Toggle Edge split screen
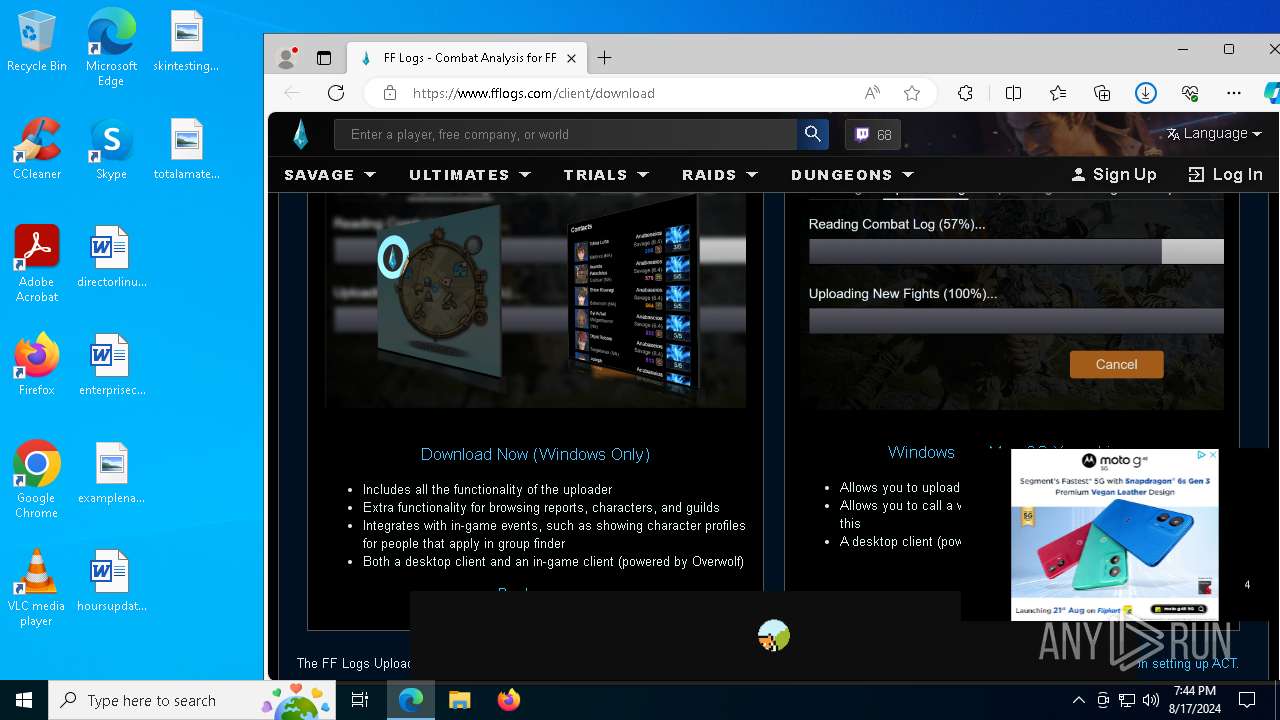Screen dimensions: 1280x720 click(1013, 93)
